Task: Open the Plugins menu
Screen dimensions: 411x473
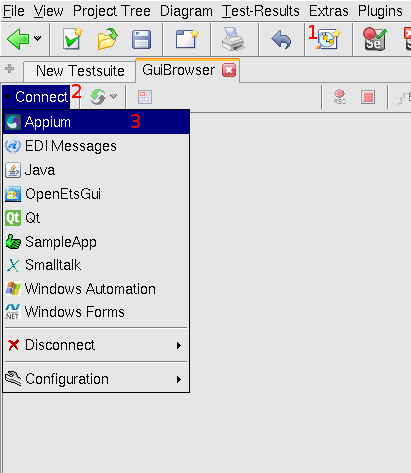Action: [x=380, y=11]
